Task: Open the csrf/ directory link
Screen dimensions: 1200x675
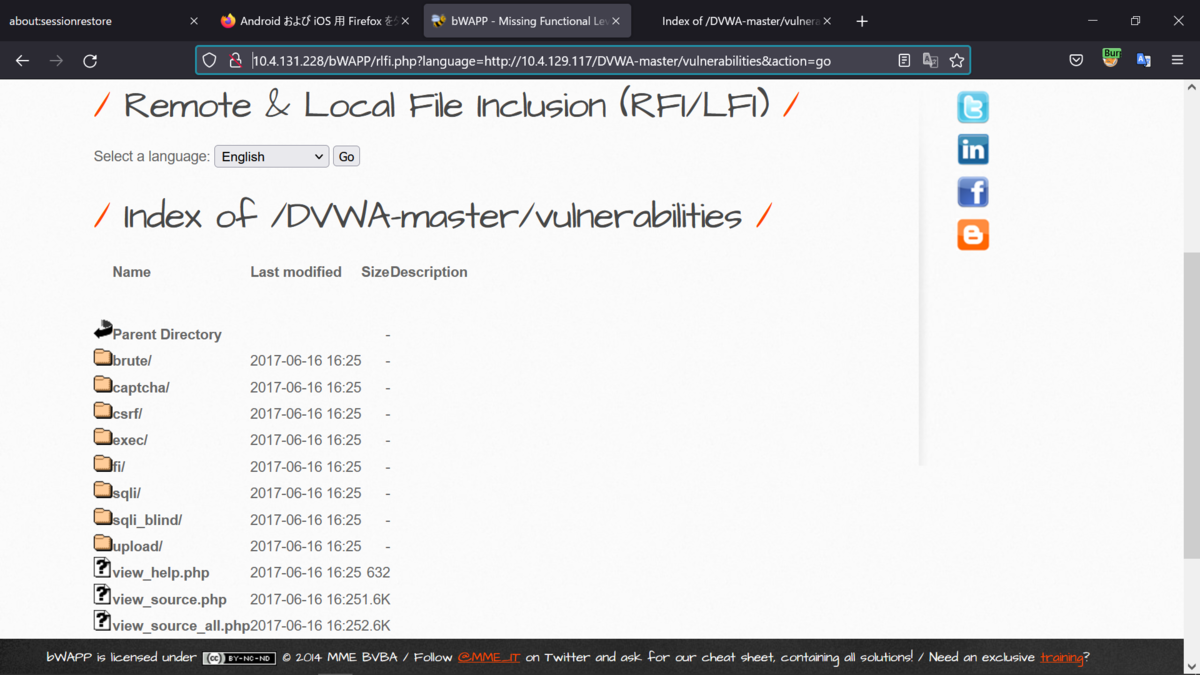Action: (128, 414)
